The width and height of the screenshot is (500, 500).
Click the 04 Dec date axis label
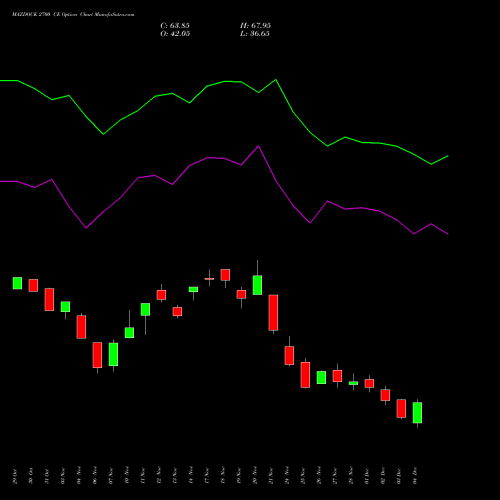point(415,476)
